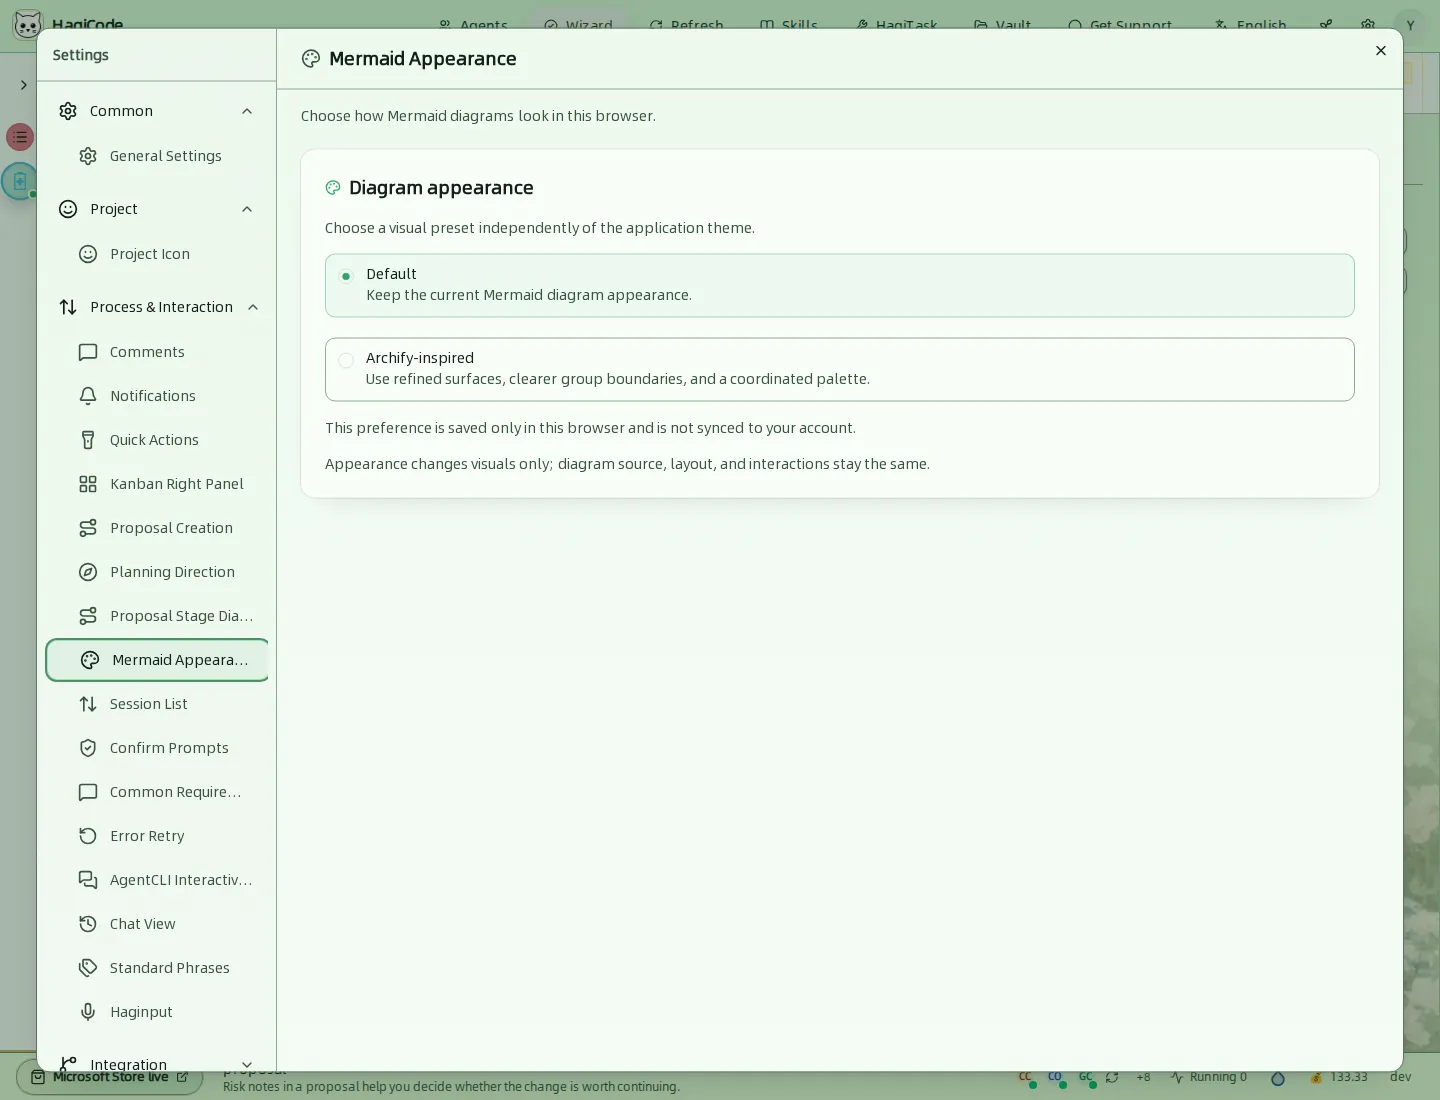Click the retry arrow icon for Error Retry
This screenshot has height=1100, width=1440.
[88, 836]
